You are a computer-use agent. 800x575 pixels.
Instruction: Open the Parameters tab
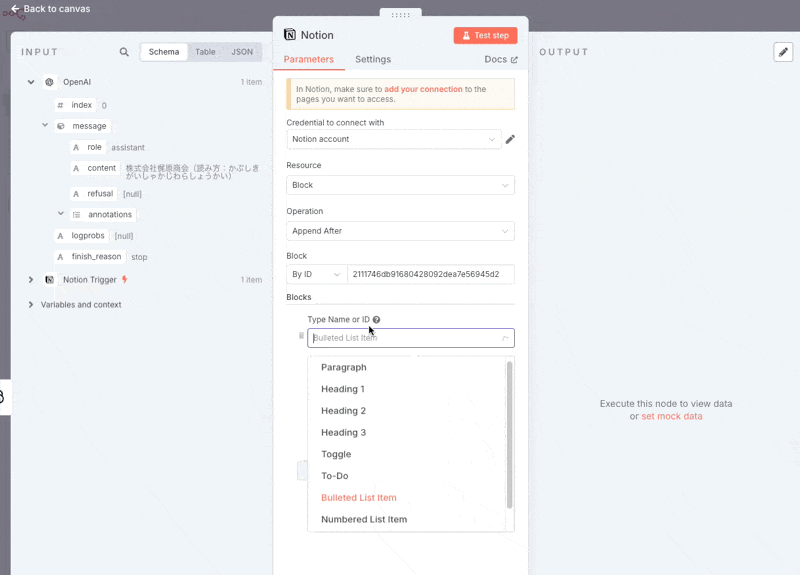tap(309, 59)
